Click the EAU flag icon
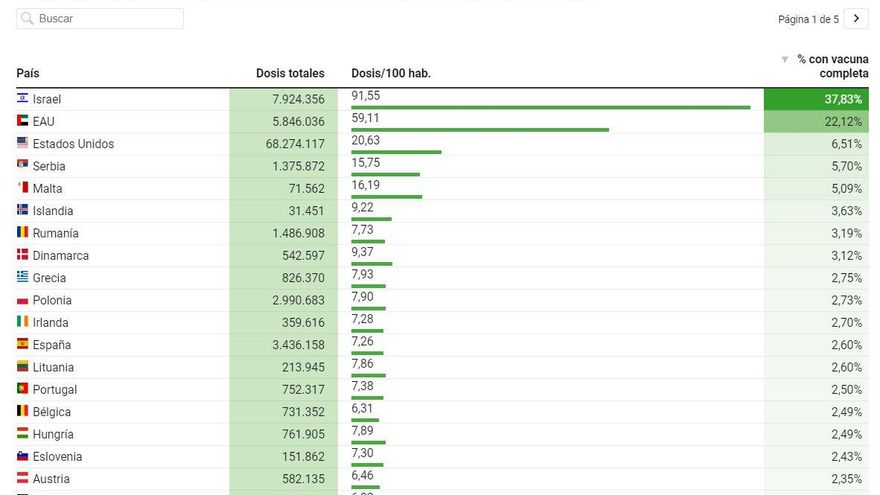The width and height of the screenshot is (880, 495). tap(22, 121)
